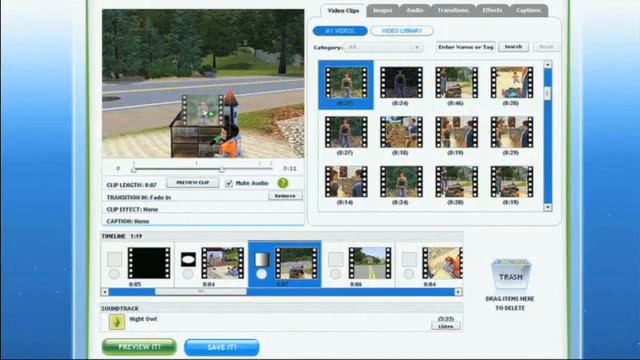Click Remove button next to transition
Viewport: 640px width, 360px height.
[x=285, y=196]
